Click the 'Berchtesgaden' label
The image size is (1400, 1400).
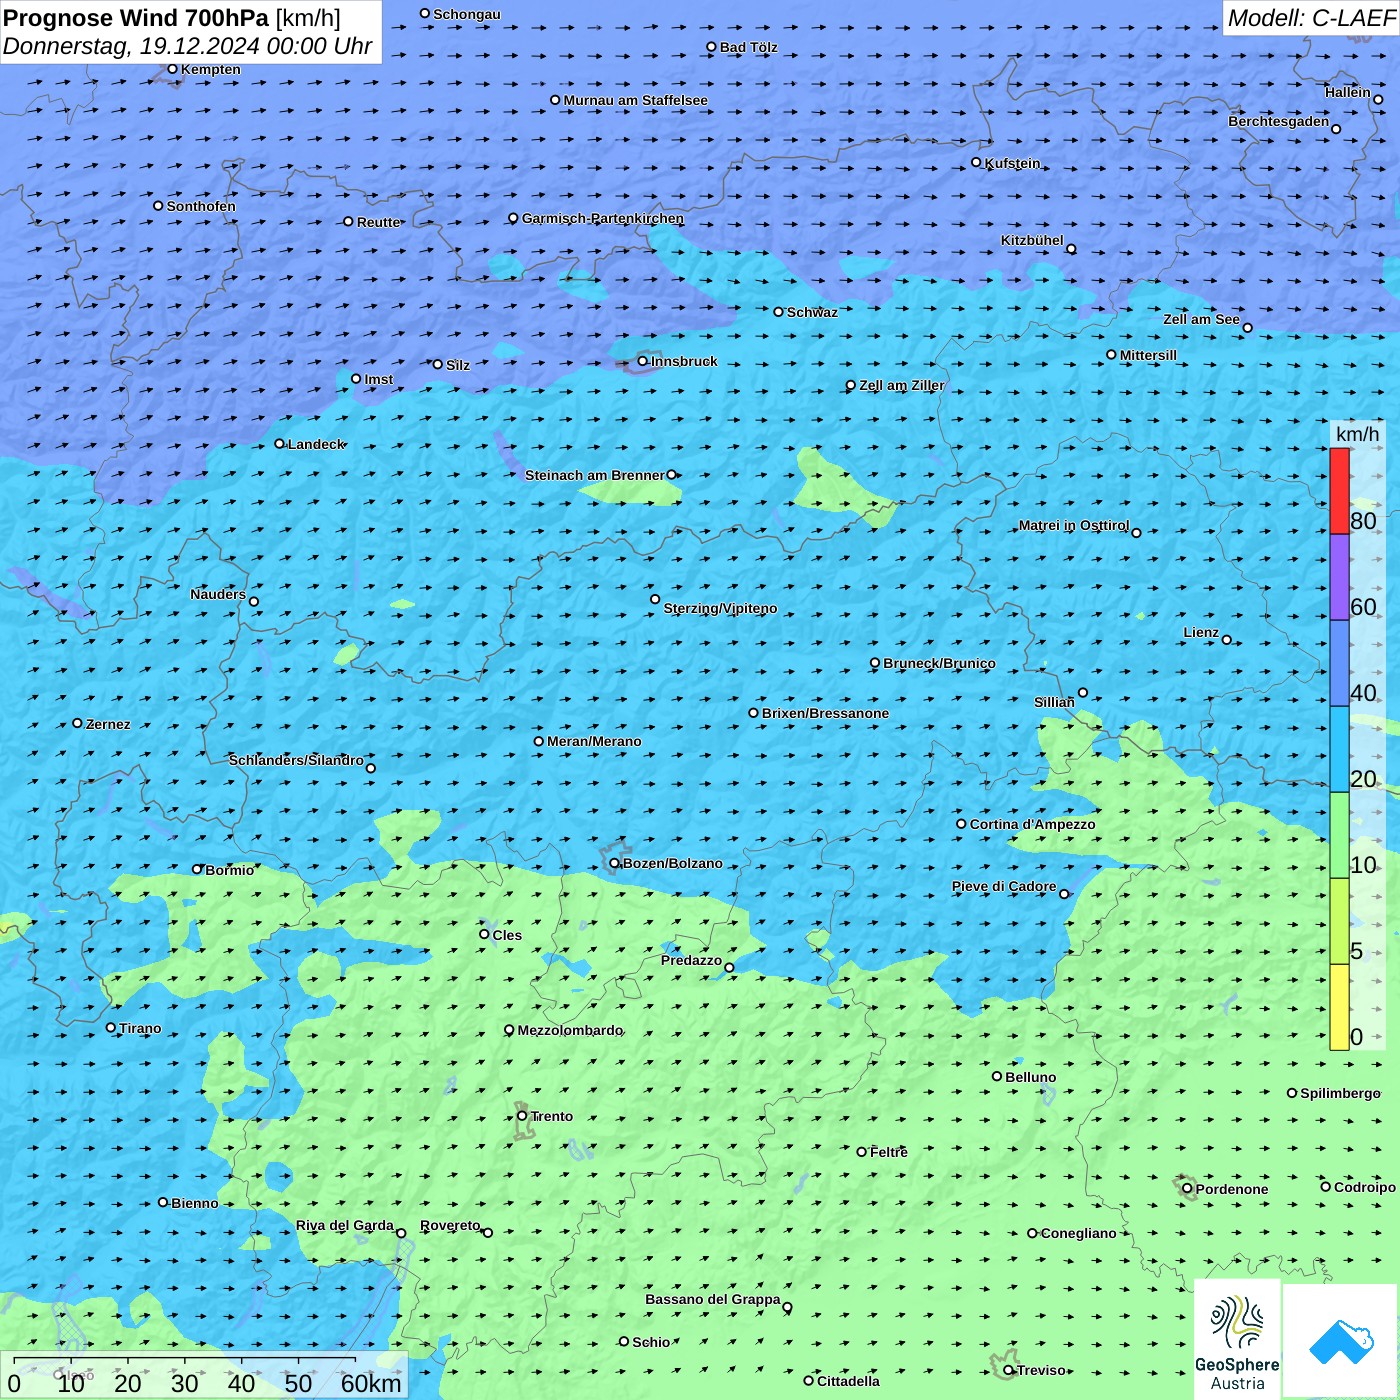pos(1279,121)
